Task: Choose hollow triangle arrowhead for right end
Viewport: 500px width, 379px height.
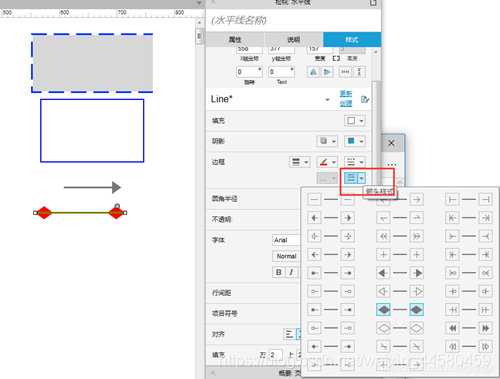Action: 416,291
